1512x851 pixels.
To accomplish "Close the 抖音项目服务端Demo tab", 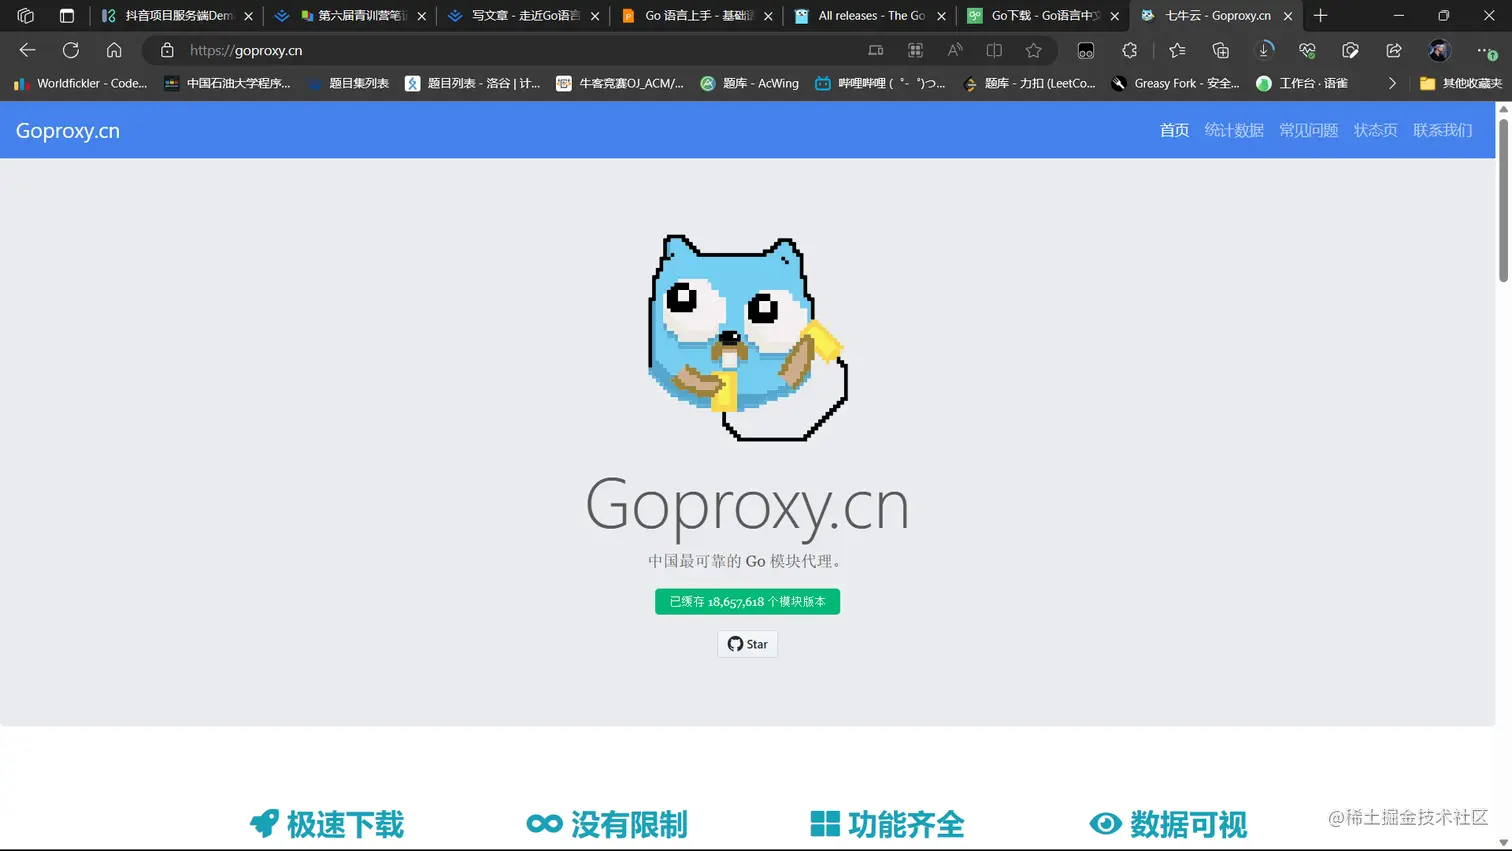I will (249, 16).
